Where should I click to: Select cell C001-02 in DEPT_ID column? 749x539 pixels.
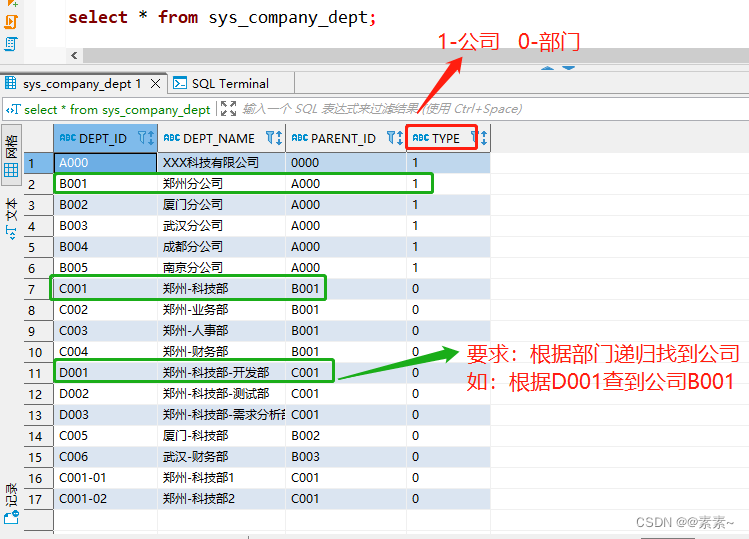[x=105, y=499]
